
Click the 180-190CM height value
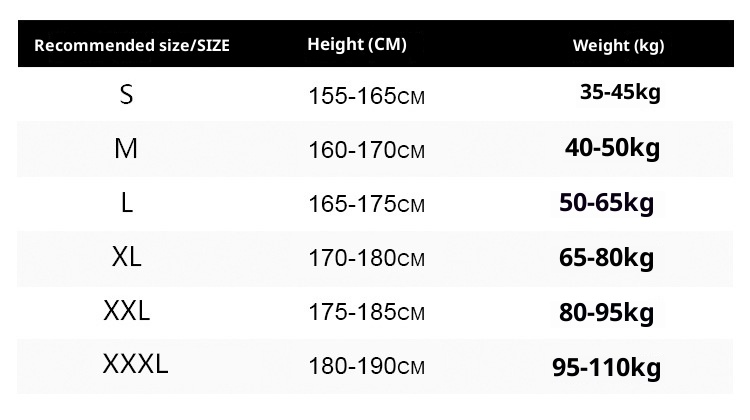367,367
